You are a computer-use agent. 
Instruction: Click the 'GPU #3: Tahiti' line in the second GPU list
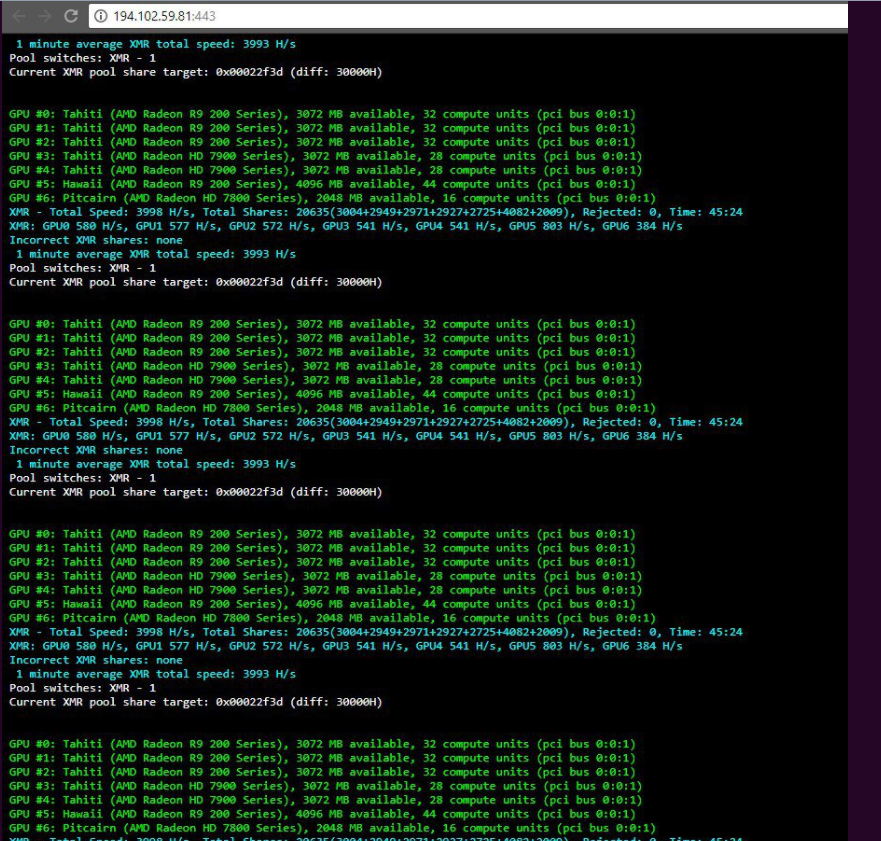(x=325, y=366)
